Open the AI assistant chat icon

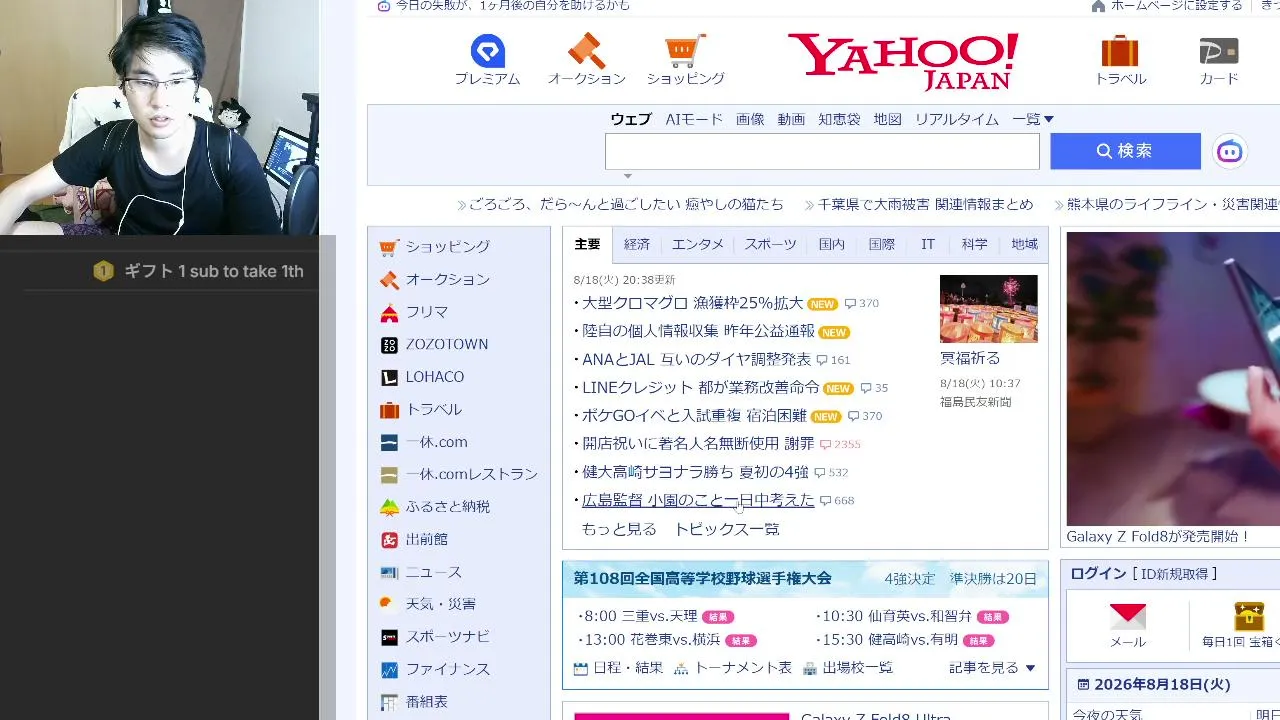(x=1230, y=151)
